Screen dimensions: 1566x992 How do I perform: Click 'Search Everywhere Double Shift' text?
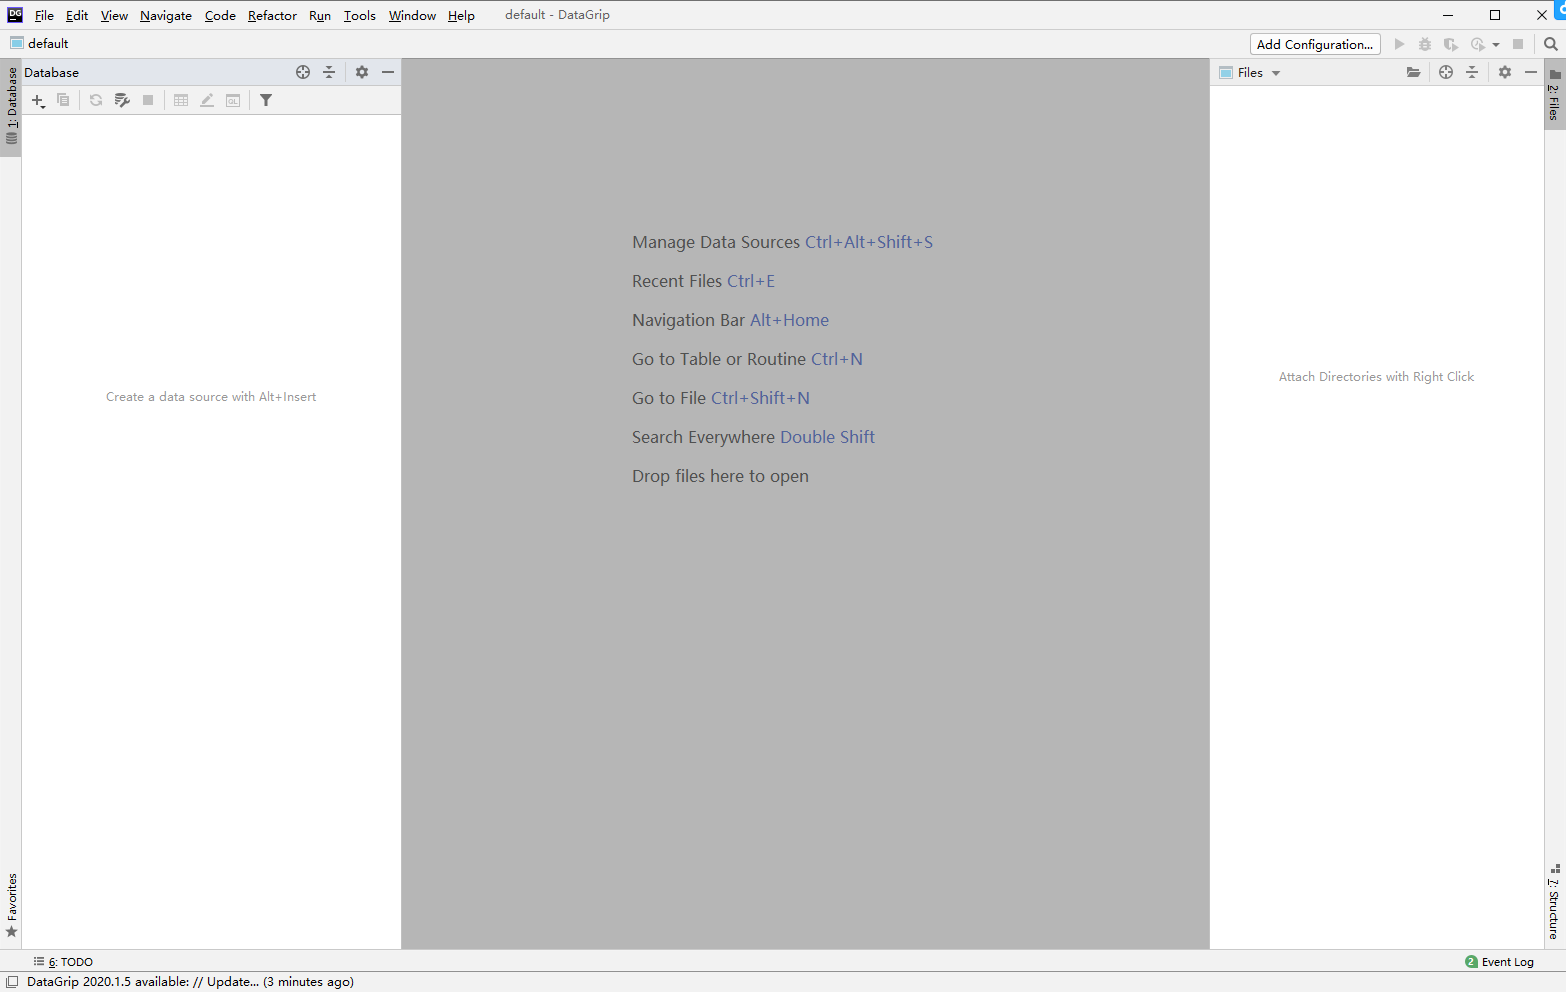[x=753, y=437]
